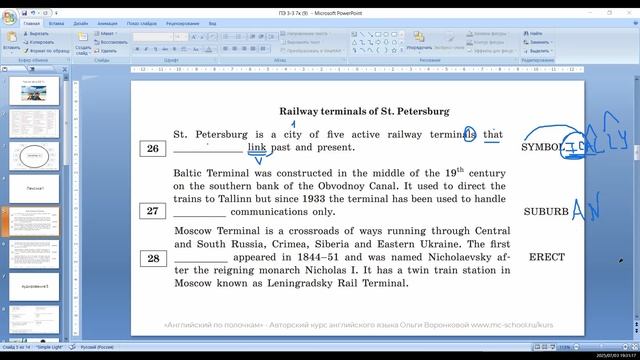Toggle underline formatting
This screenshot has width=640, height=360.
(156, 49)
